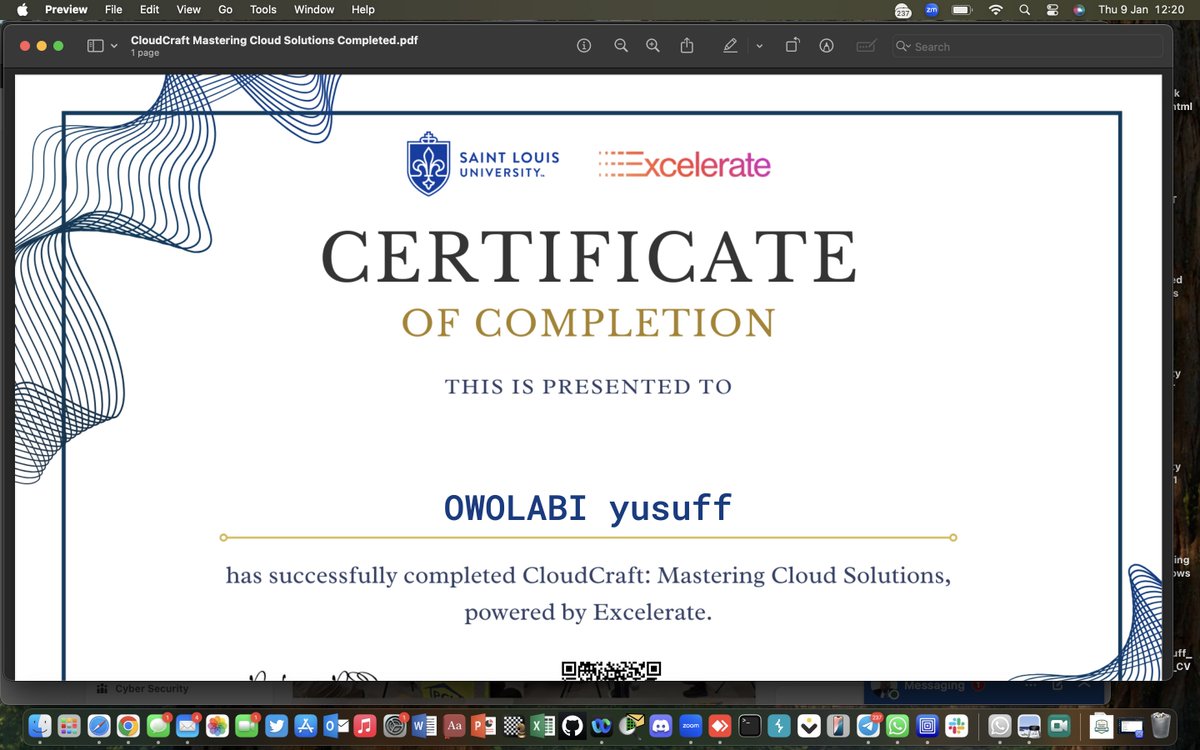1200x750 pixels.
Task: Open the Edit menu
Action: click(x=149, y=10)
